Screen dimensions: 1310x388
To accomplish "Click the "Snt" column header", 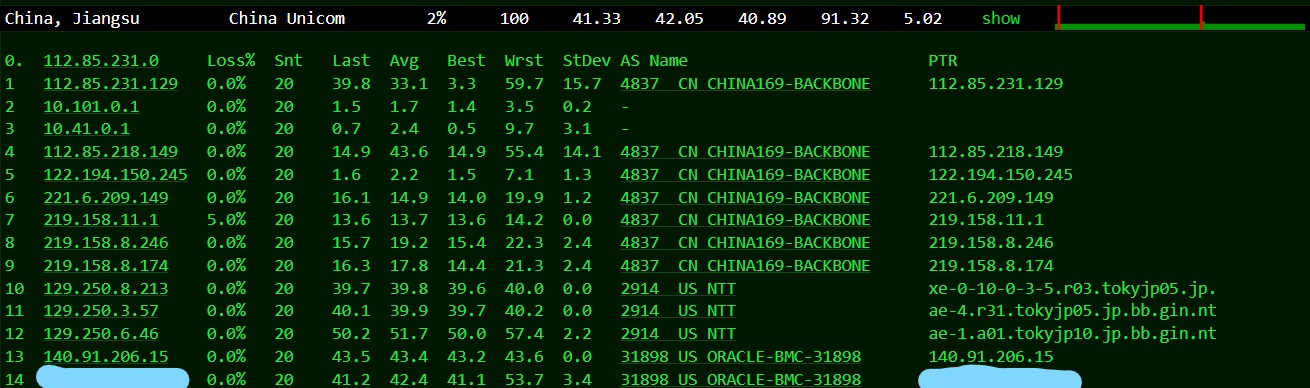I will 288,61.
